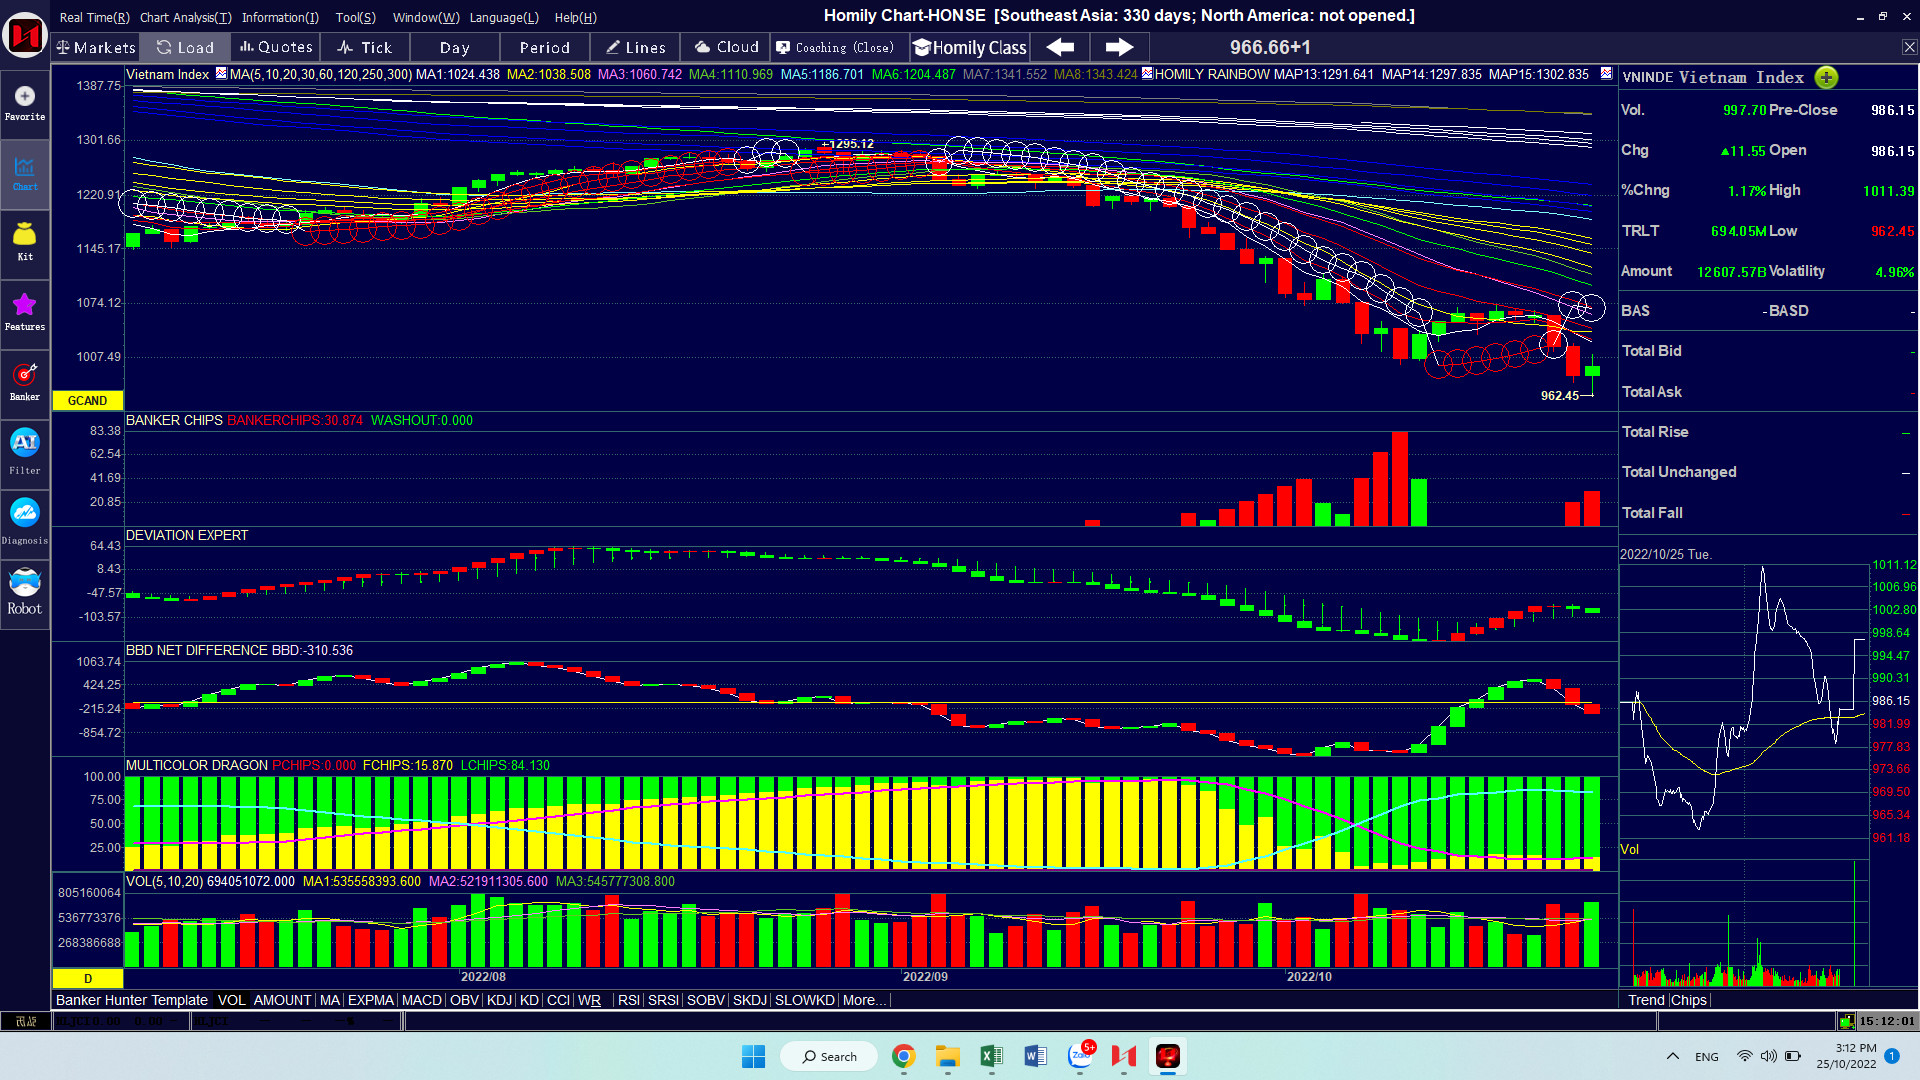Click the yellow D period box
This screenshot has width=1920, height=1080.
click(x=87, y=978)
